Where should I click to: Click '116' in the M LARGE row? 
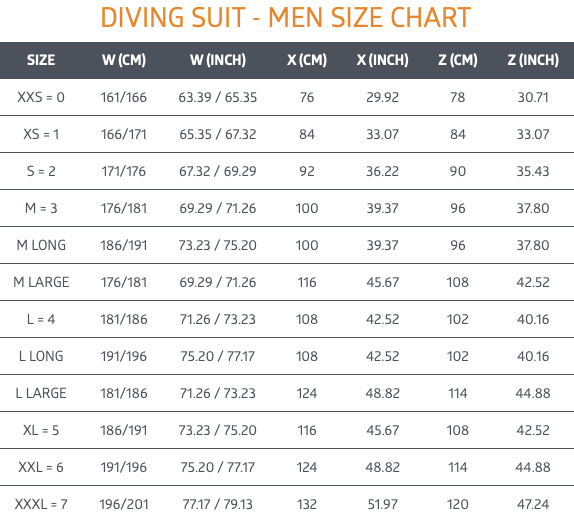pyautogui.click(x=307, y=282)
